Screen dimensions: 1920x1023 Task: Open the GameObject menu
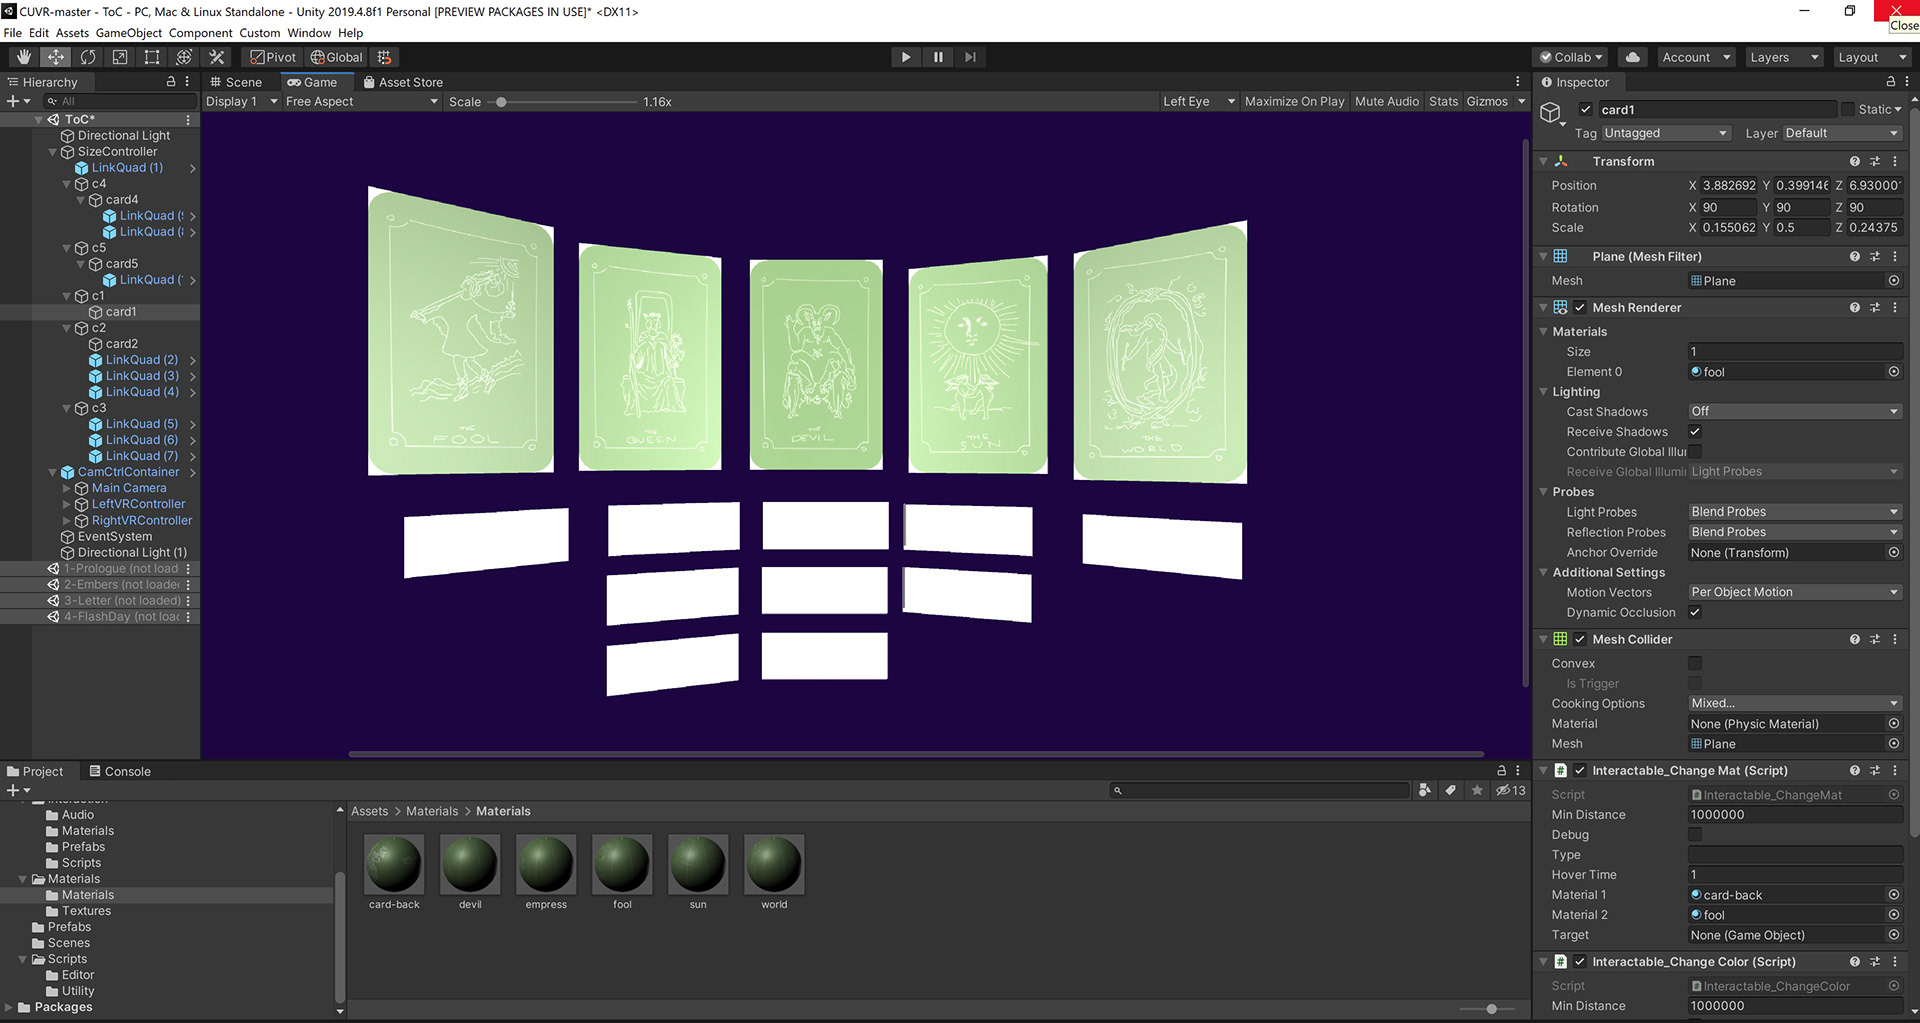tap(129, 33)
